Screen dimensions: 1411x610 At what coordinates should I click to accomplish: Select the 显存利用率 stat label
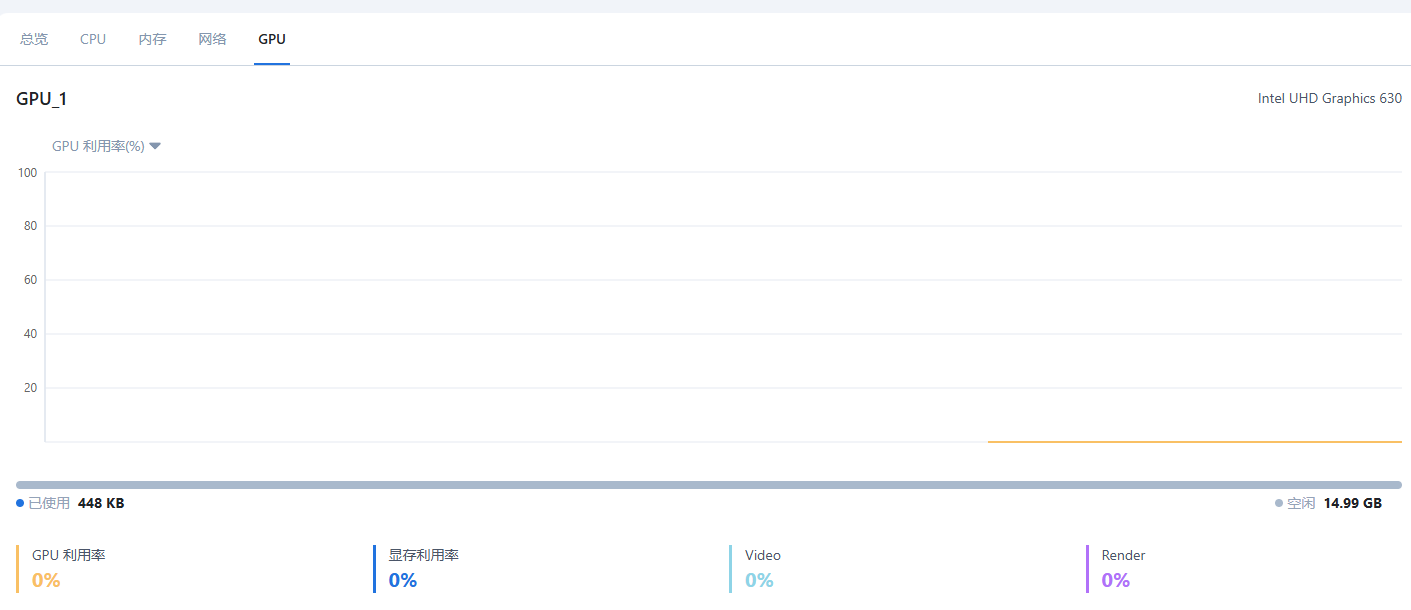pos(424,555)
